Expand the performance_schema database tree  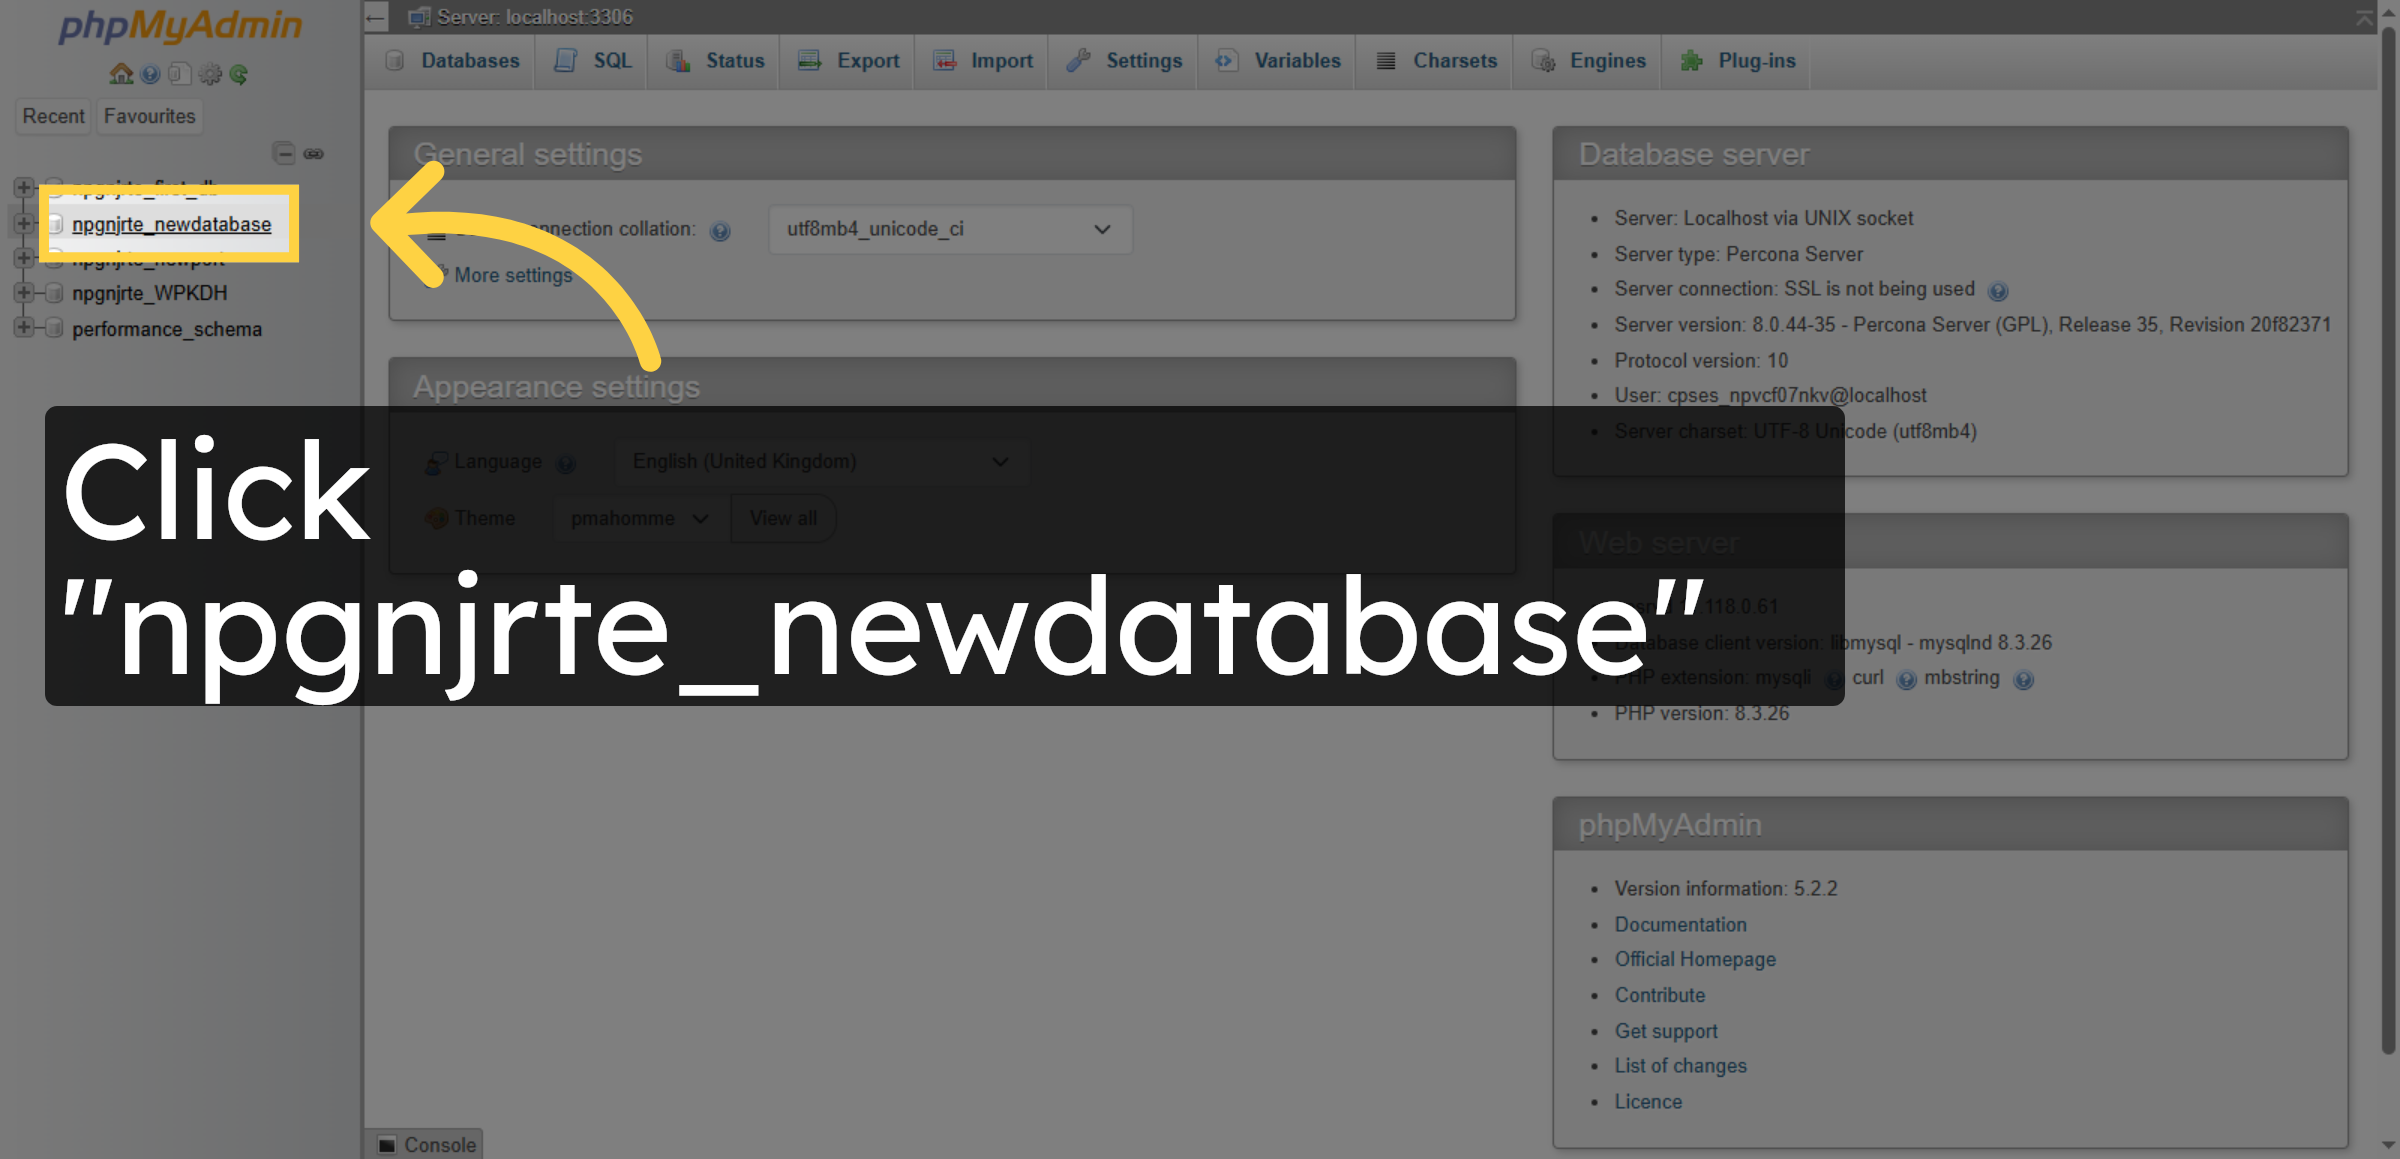(23, 328)
